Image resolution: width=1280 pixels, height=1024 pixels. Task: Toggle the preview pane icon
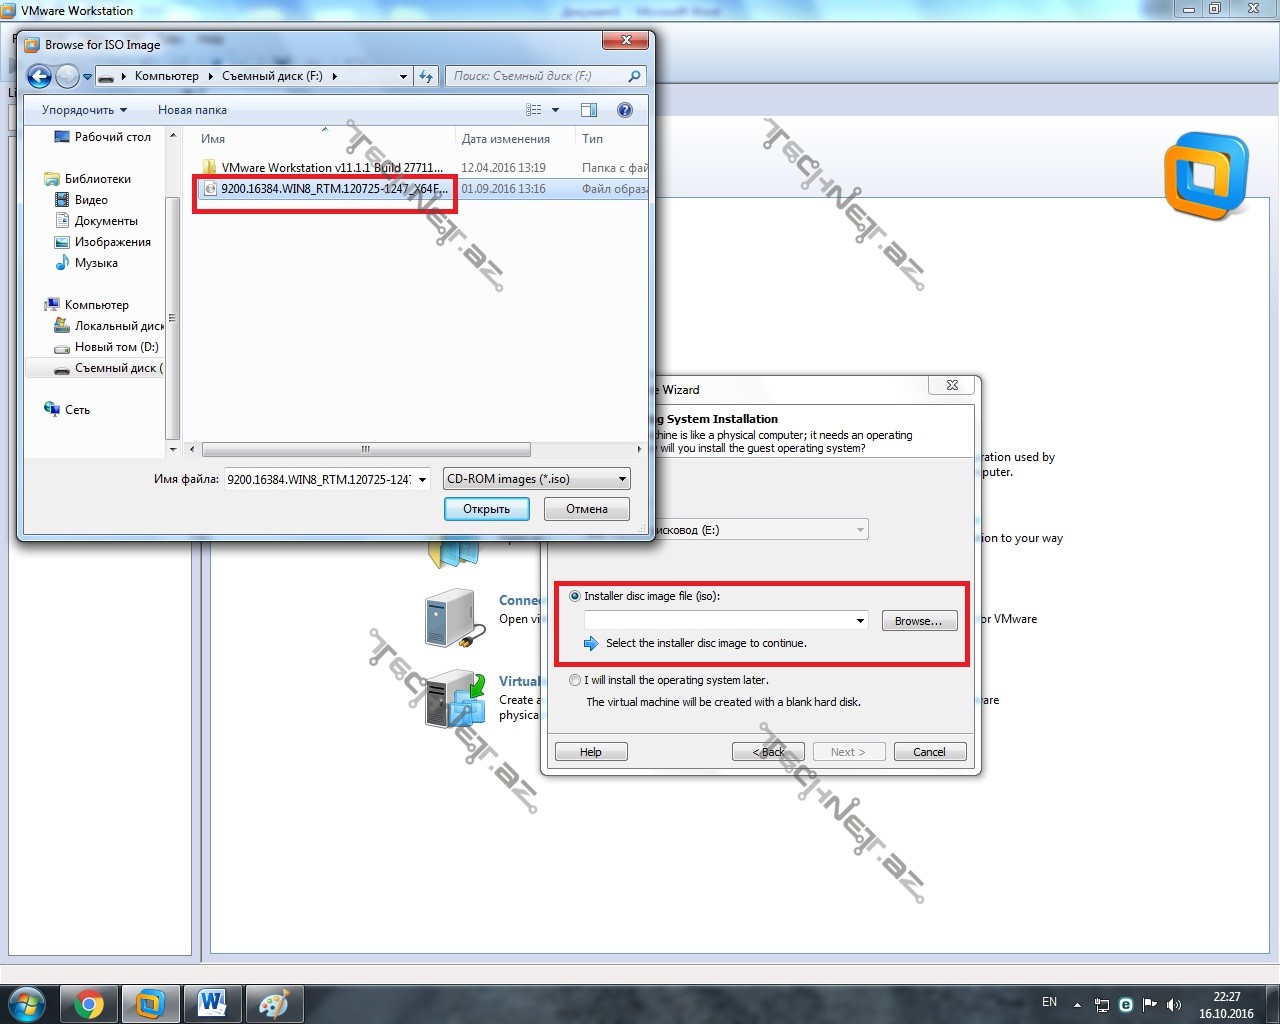pos(589,110)
